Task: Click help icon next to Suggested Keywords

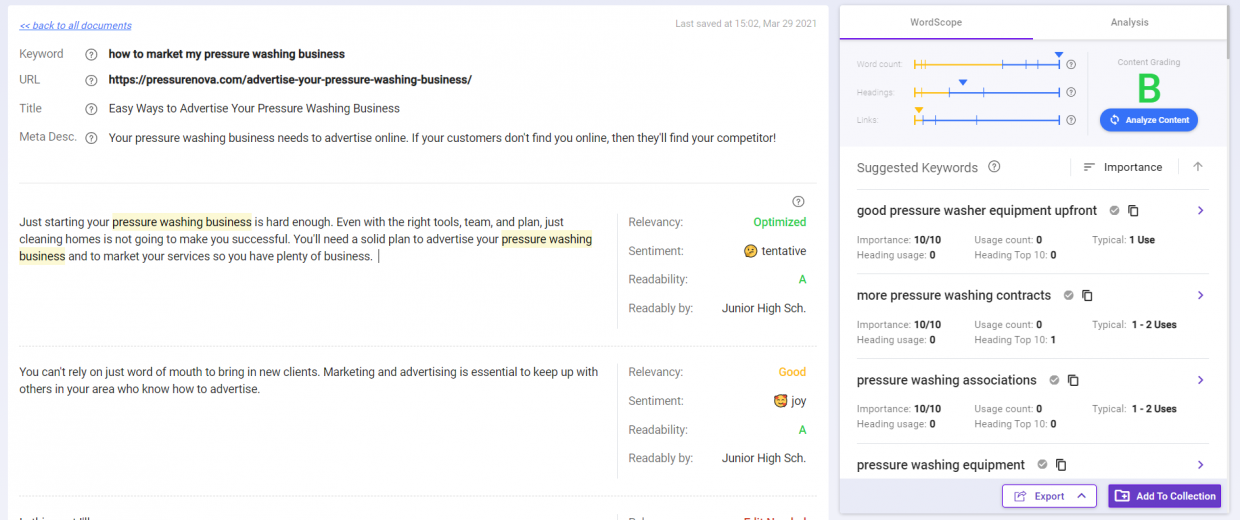Action: (994, 167)
